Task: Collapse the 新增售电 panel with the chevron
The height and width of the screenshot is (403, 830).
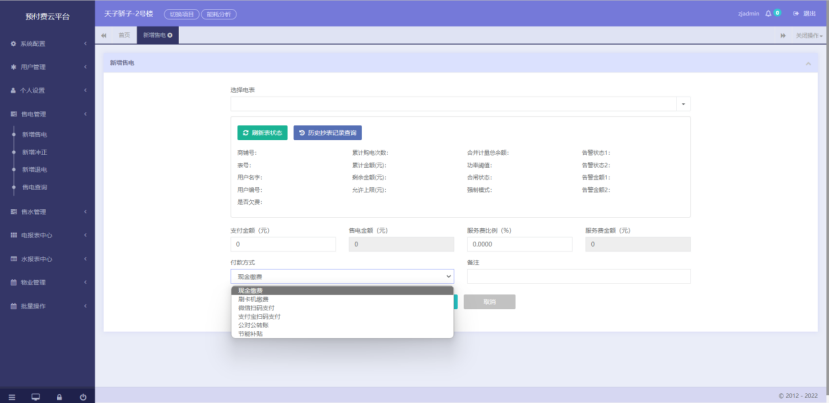Action: 807,63
